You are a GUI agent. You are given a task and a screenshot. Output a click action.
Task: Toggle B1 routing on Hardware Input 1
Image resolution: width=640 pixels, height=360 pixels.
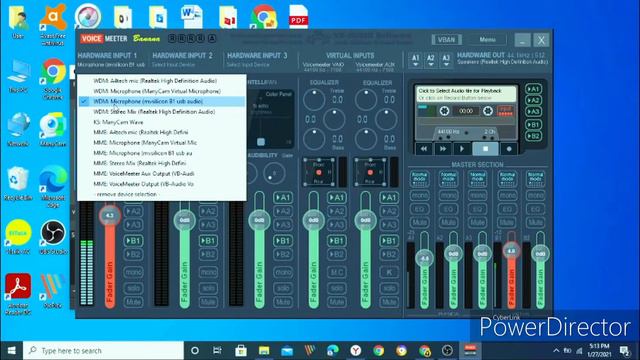click(133, 241)
